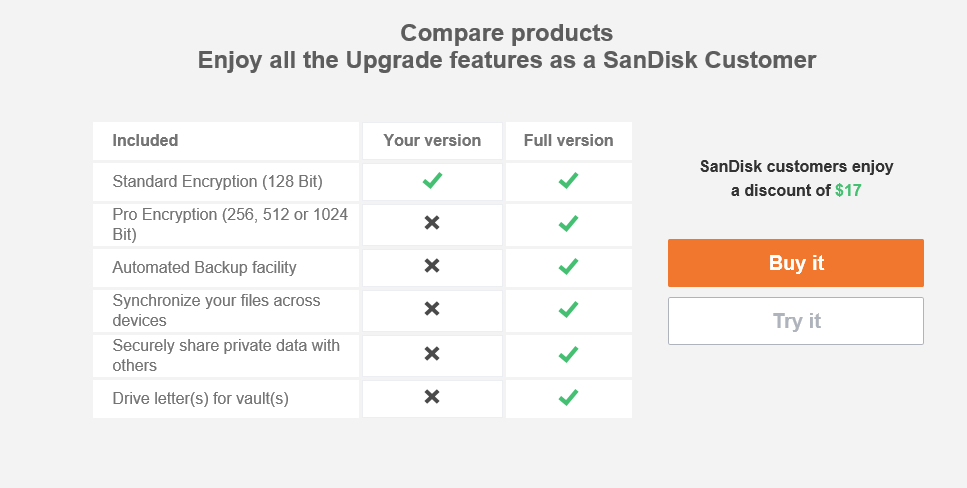967x488 pixels.
Task: Click X mark for Pro Encryption in Your version
Action: (432, 223)
